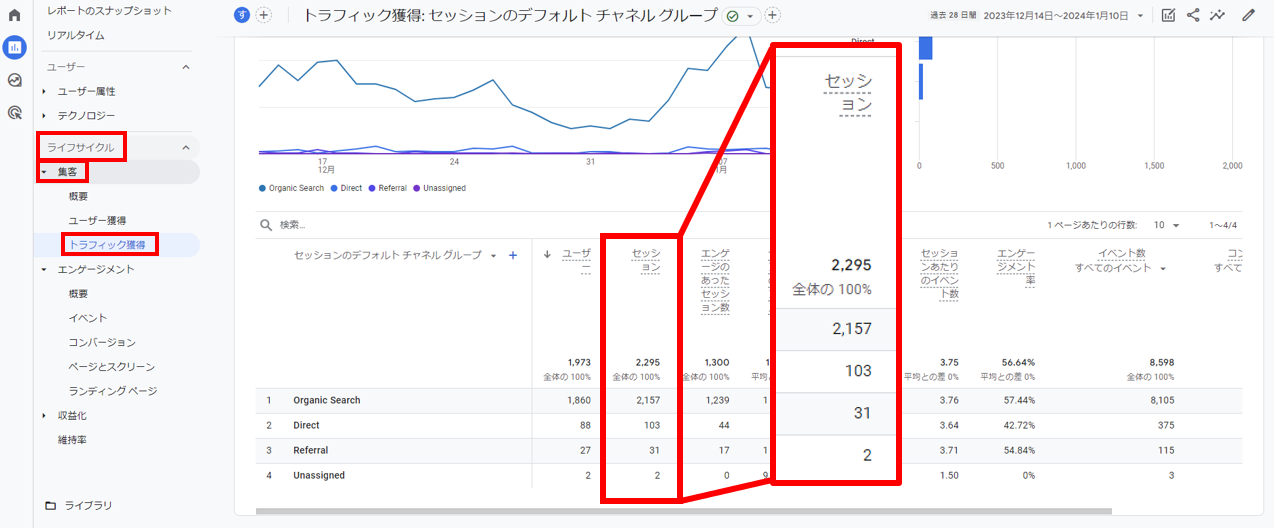Viewport: 1274px width, 528px height.
Task: Select Unassigned table row label
Action: (318, 475)
